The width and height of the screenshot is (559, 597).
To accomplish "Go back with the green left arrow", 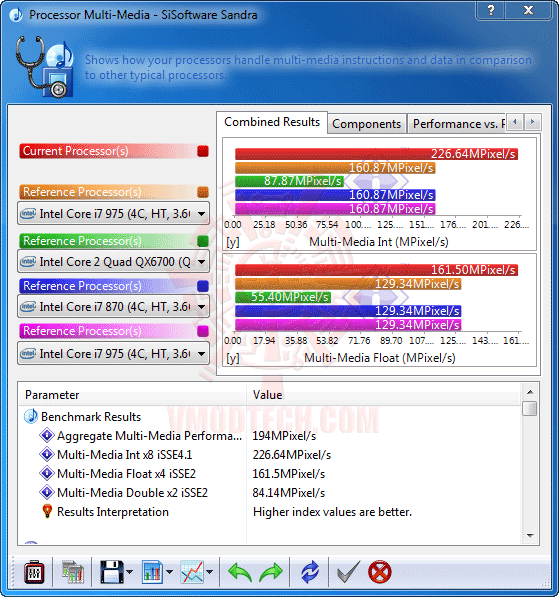I will point(240,572).
